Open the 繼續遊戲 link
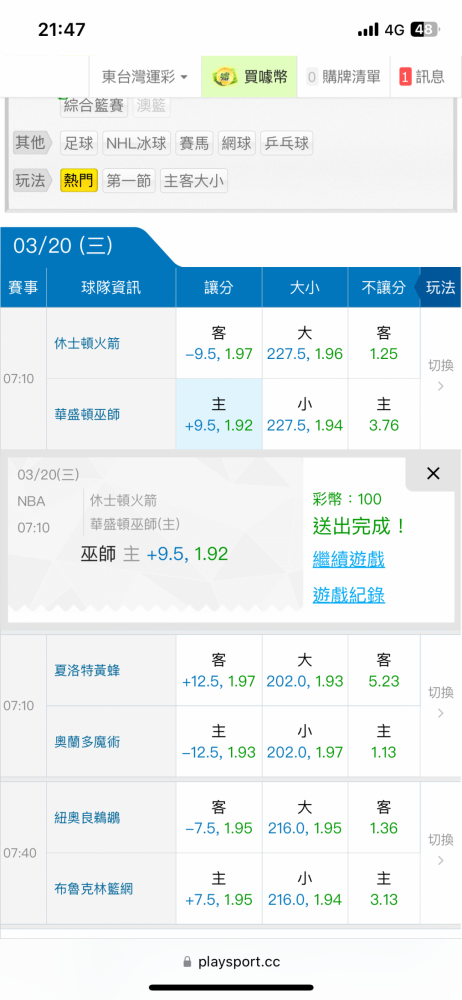462x1000 pixels. tap(348, 560)
